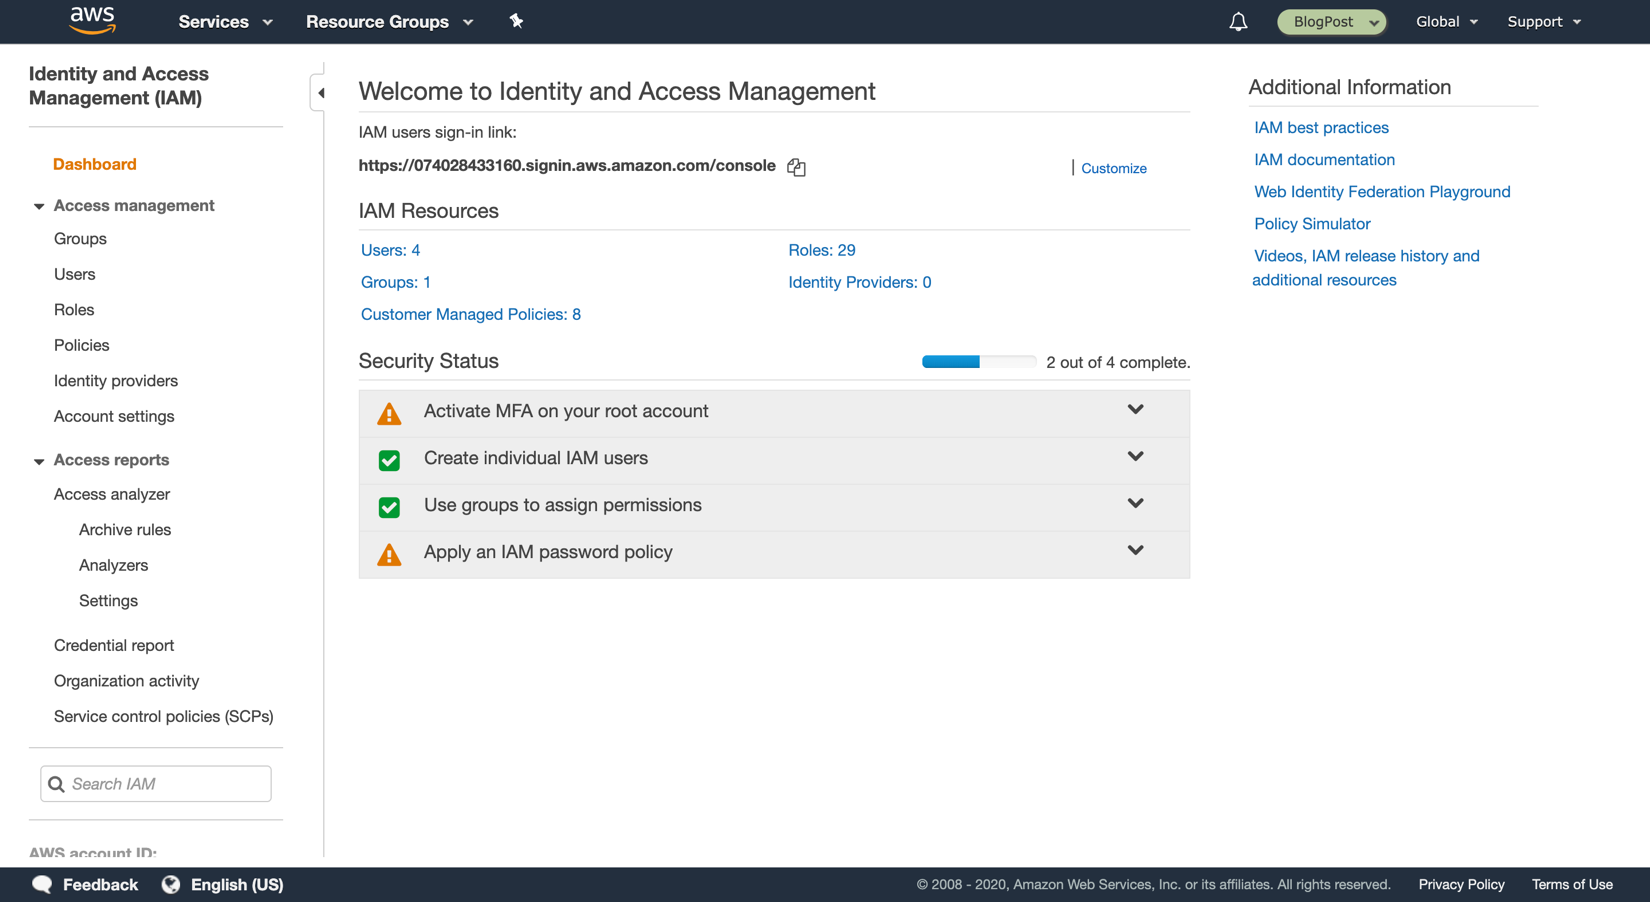Open the Roles: 29 resource link
Image resolution: width=1650 pixels, height=902 pixels.
tap(822, 250)
